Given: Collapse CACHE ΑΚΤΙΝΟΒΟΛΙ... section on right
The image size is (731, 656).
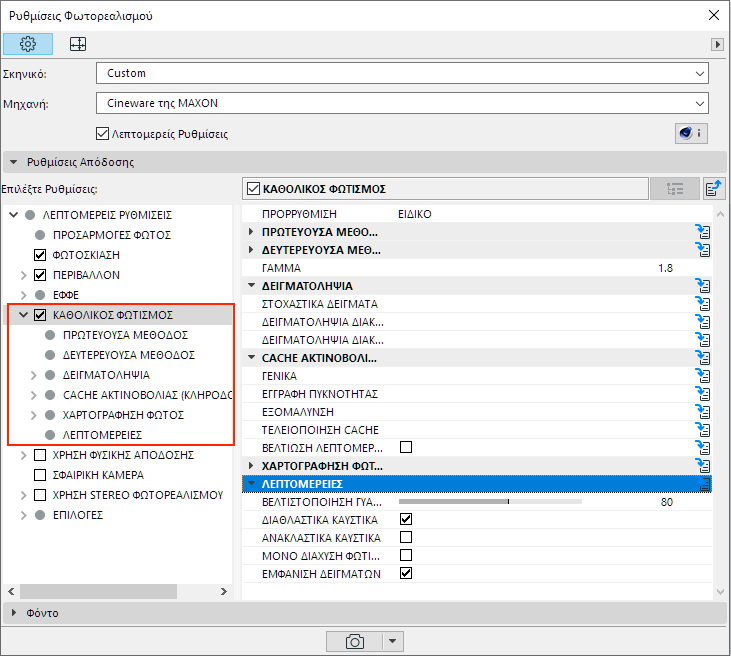Looking at the screenshot, I should [251, 358].
